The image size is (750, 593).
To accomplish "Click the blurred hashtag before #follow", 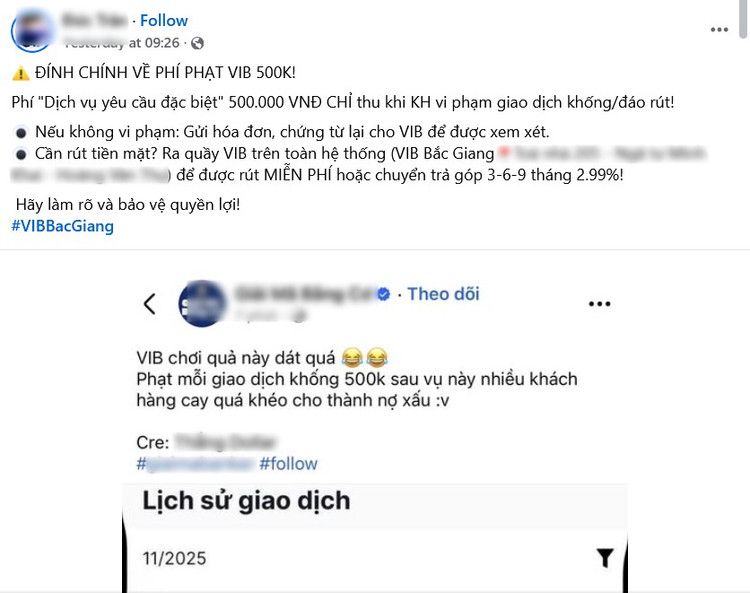I will pos(195,463).
